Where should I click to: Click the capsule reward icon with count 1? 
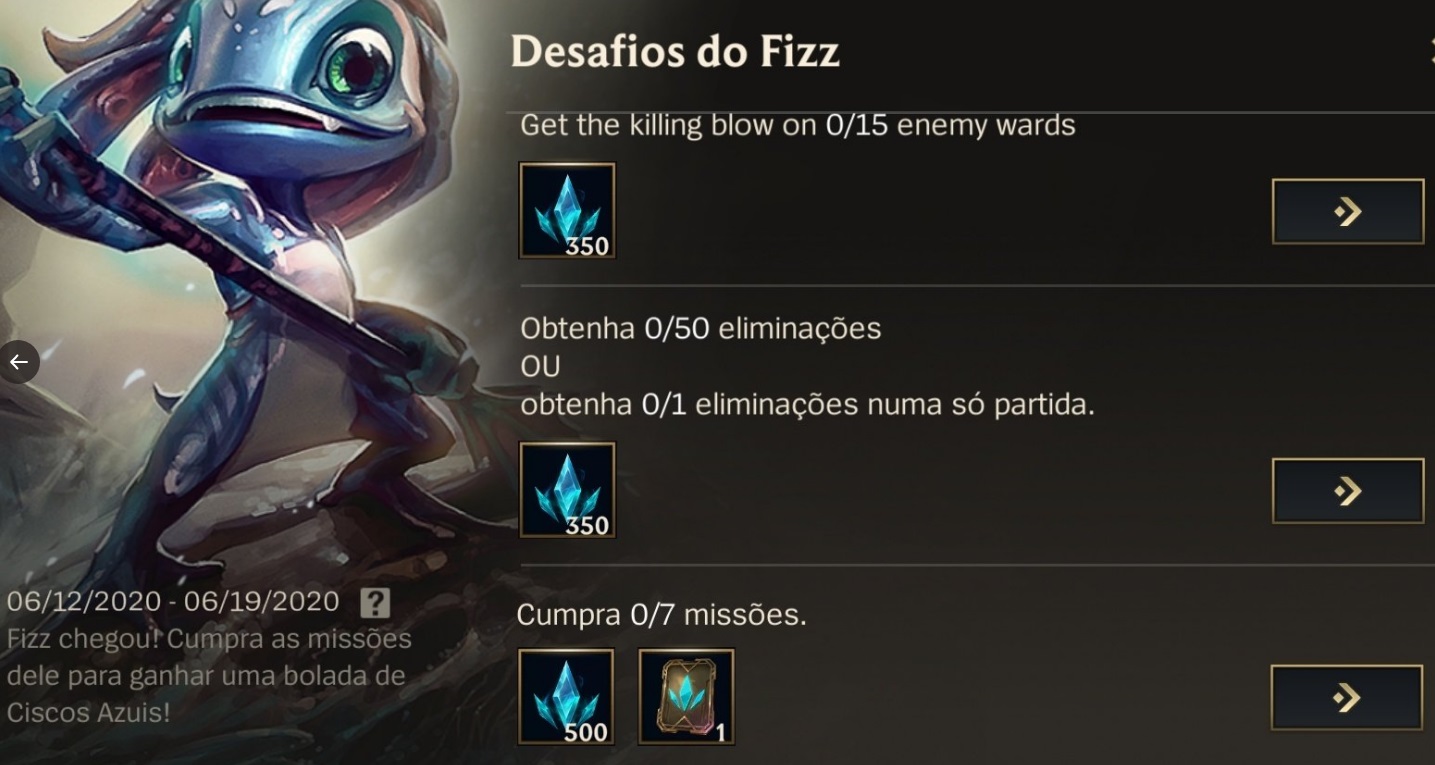click(686, 697)
